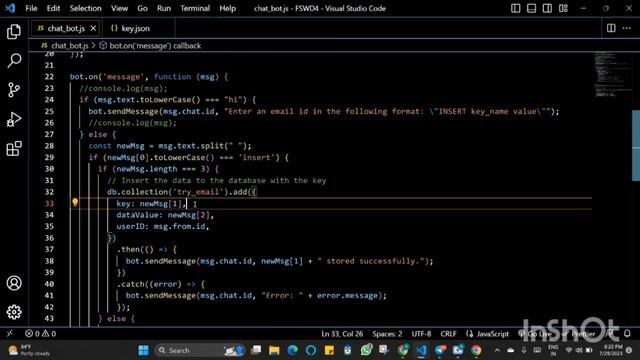The width and height of the screenshot is (640, 360).
Task: Change indentation via Spaces: 2
Action: pos(387,333)
